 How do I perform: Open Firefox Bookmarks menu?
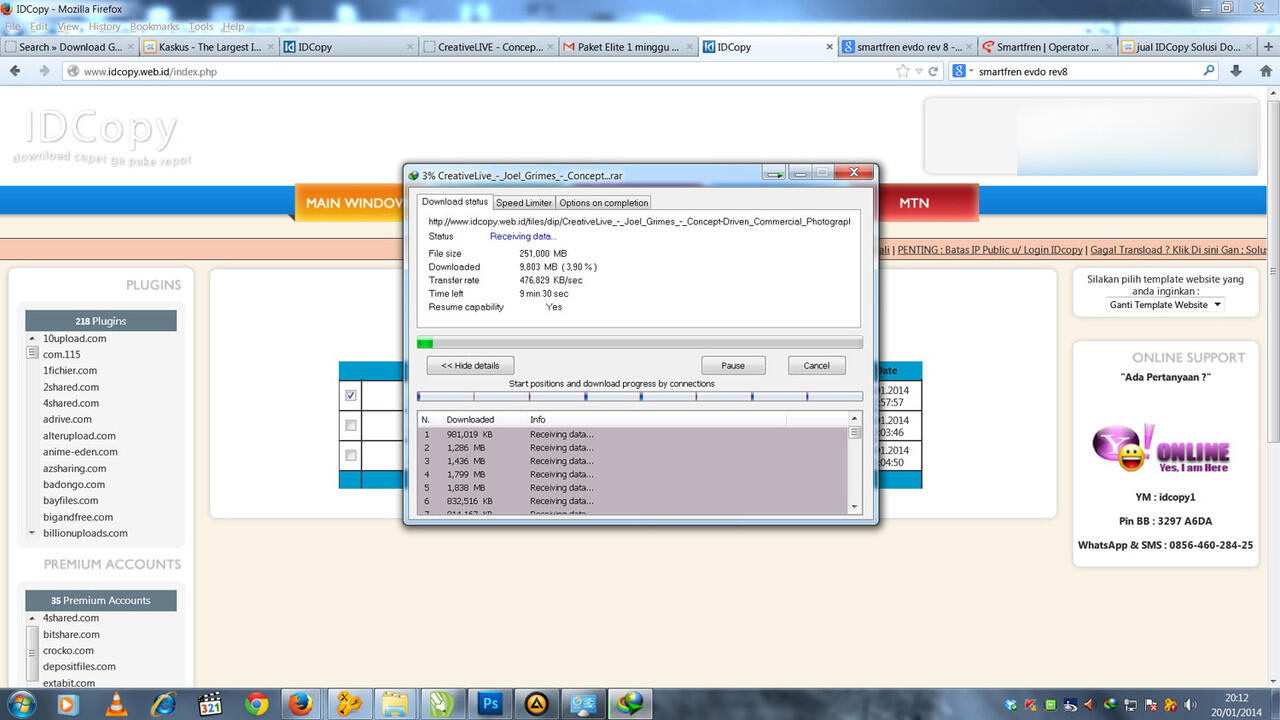(154, 27)
